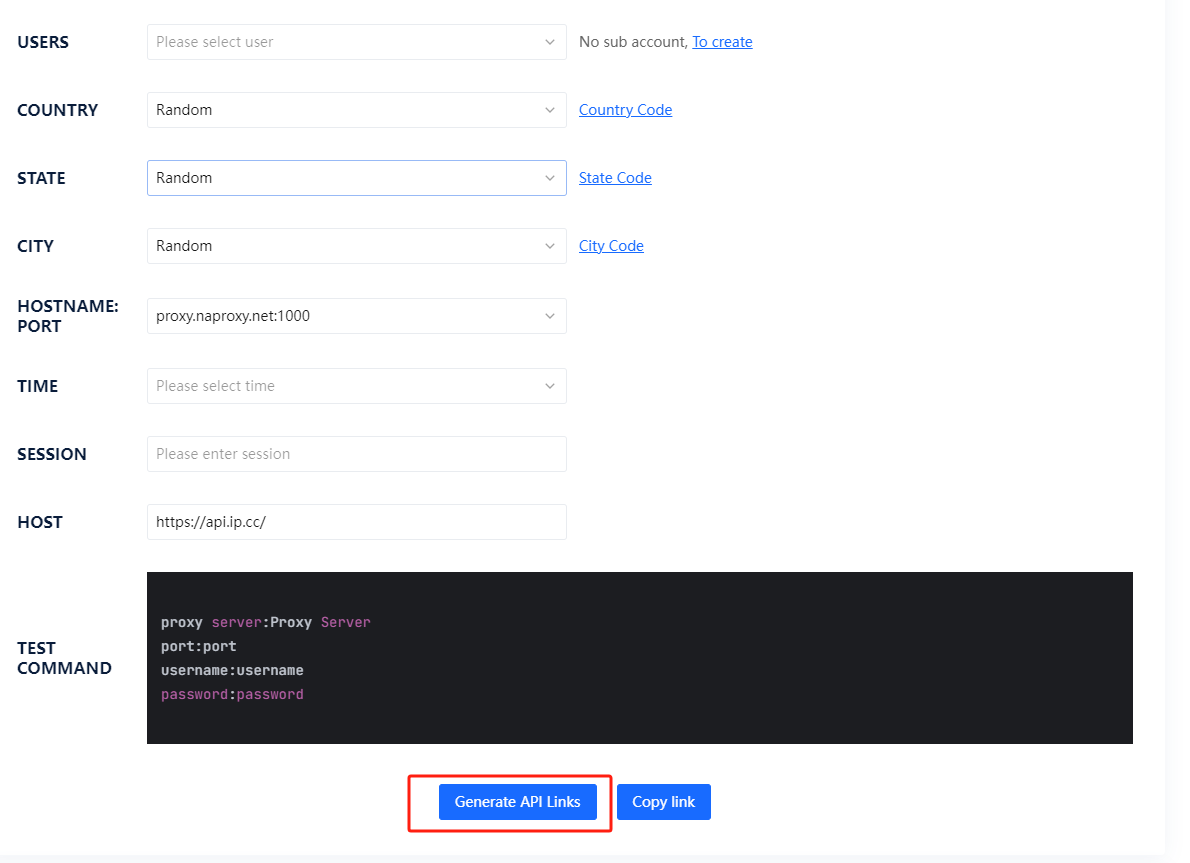Click the chevron arrow in the STATE selector
Screen dimensions: 1190x863
(x=549, y=178)
